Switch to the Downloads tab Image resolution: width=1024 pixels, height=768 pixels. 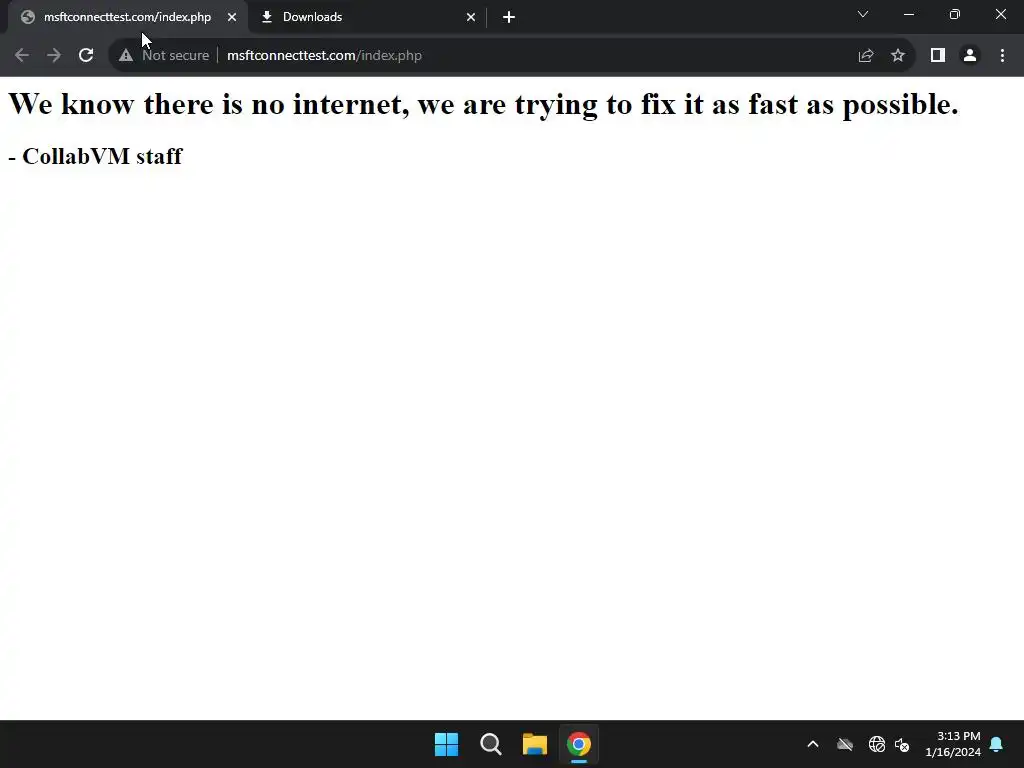368,17
